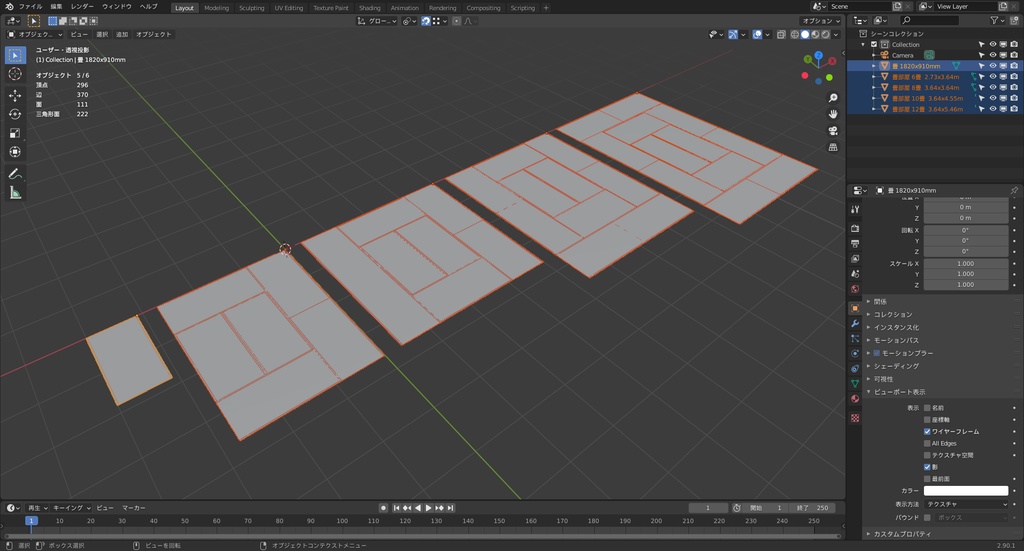The image size is (1024, 551).
Task: Open the 表示方法 テクスチャ dropdown
Action: [965, 505]
